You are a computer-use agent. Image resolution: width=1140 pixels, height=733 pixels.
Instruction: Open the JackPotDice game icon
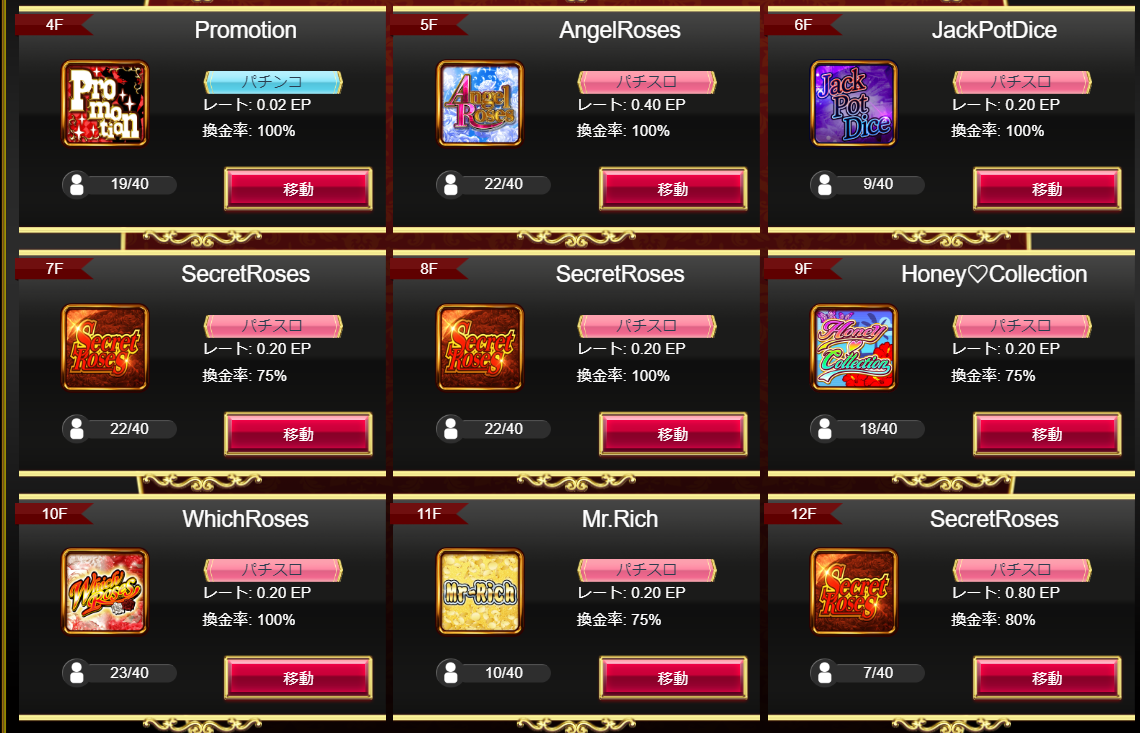[854, 103]
